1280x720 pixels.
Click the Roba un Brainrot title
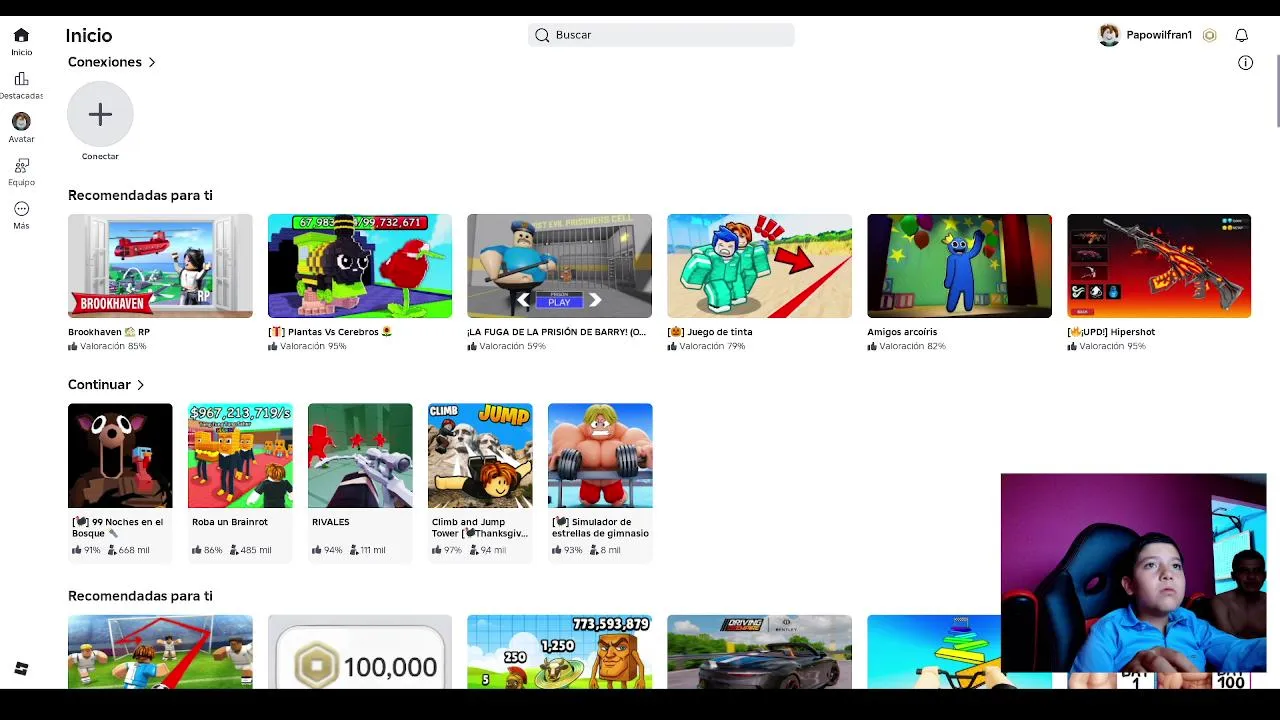tap(230, 522)
